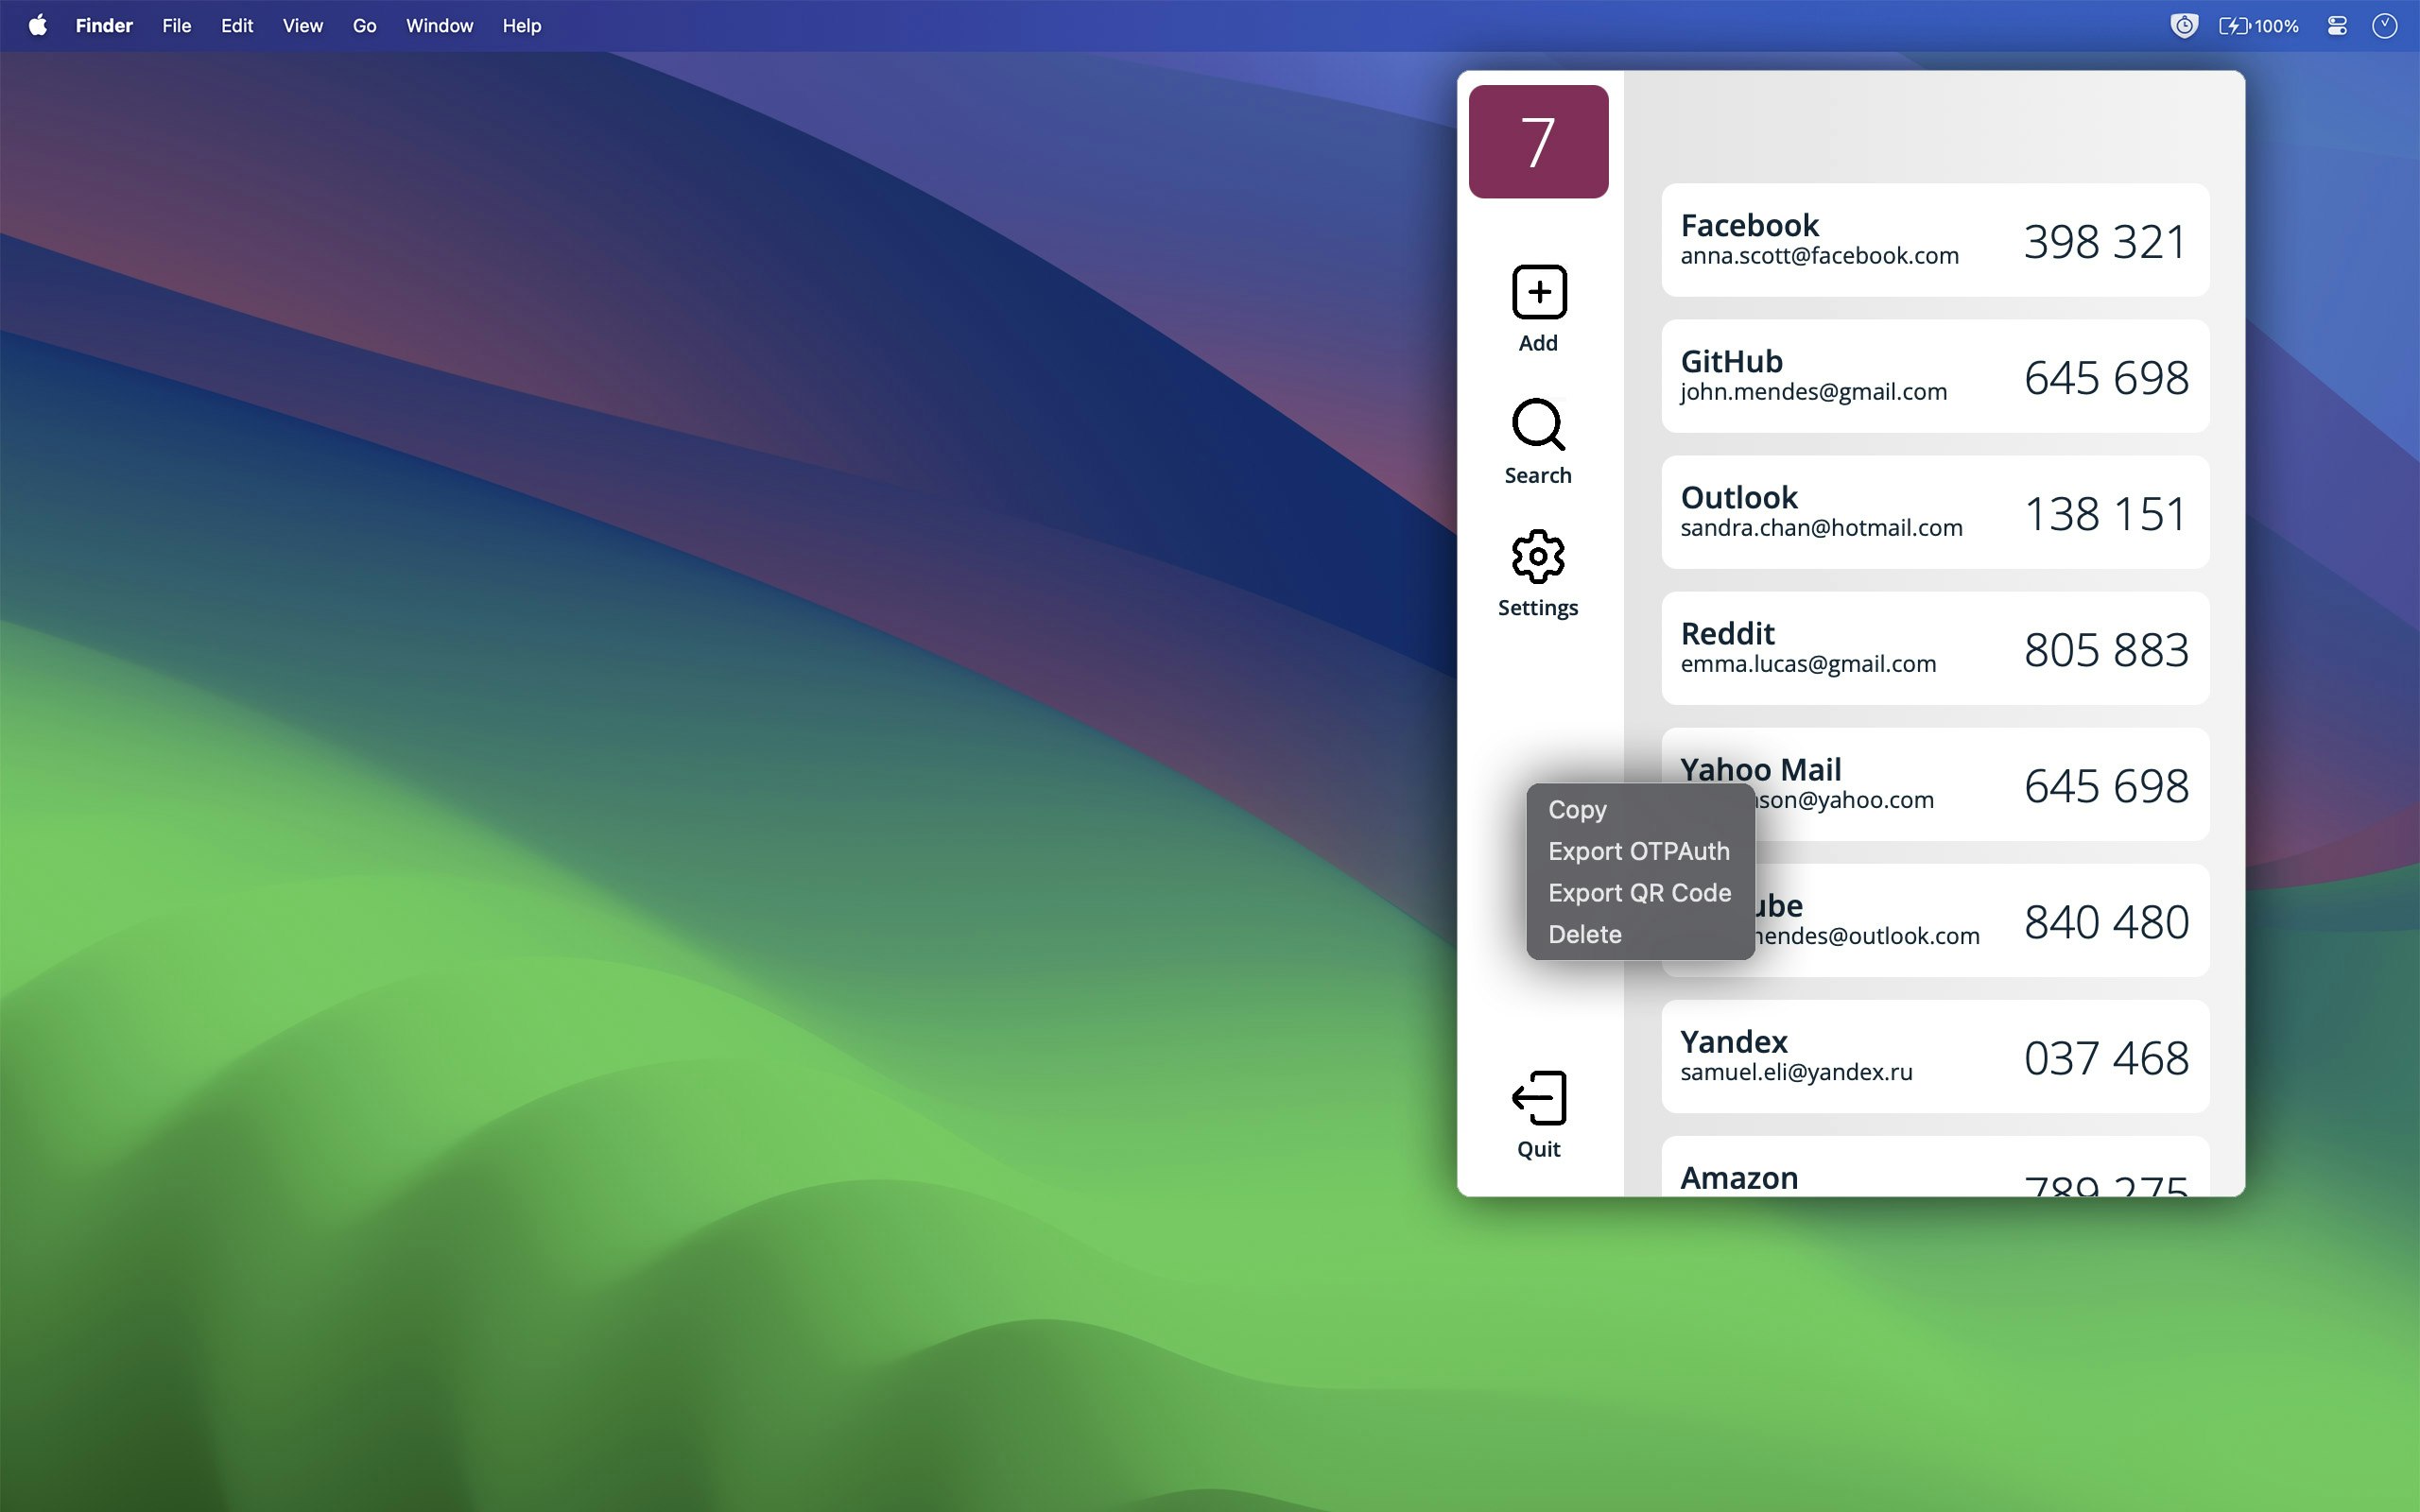The height and width of the screenshot is (1512, 2420).
Task: Click Reddit code 805 883
Action: pyautogui.click(x=2106, y=649)
